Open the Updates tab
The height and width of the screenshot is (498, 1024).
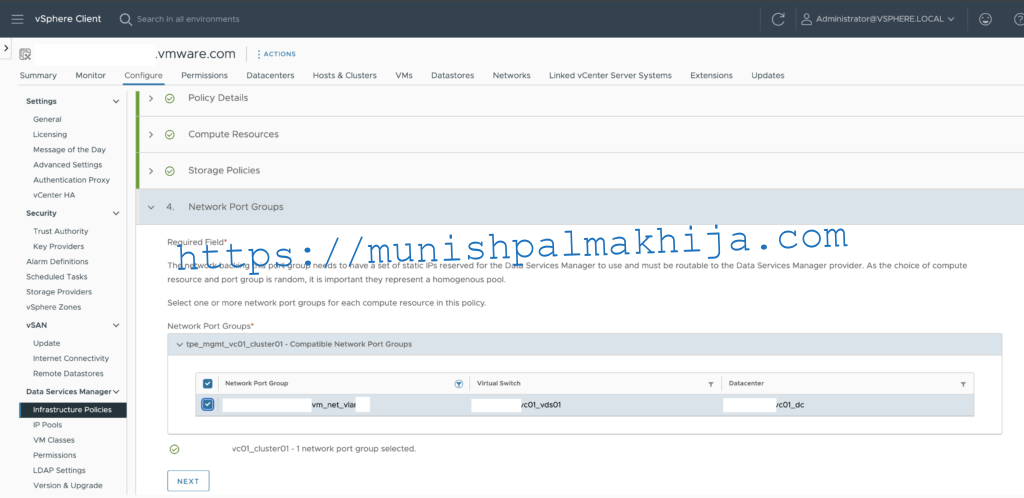[x=767, y=75]
